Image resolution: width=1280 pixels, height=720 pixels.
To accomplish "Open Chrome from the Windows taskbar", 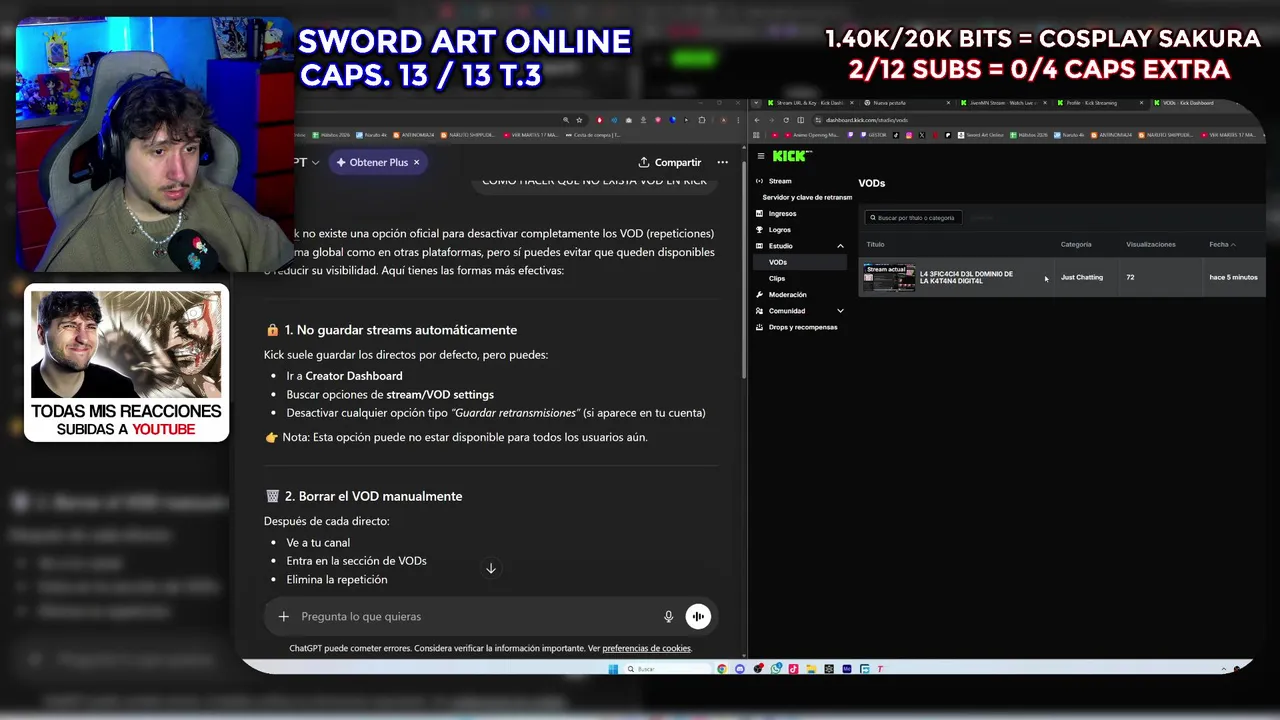I will pos(722,669).
